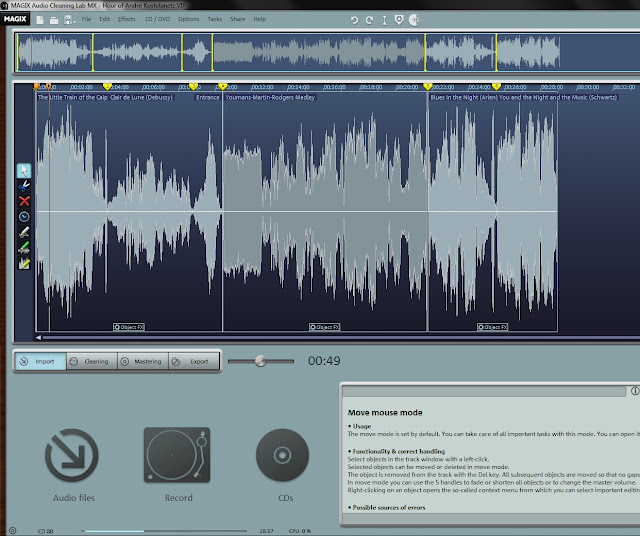Select the yellow pencil spectral draw tool

pos(24,263)
